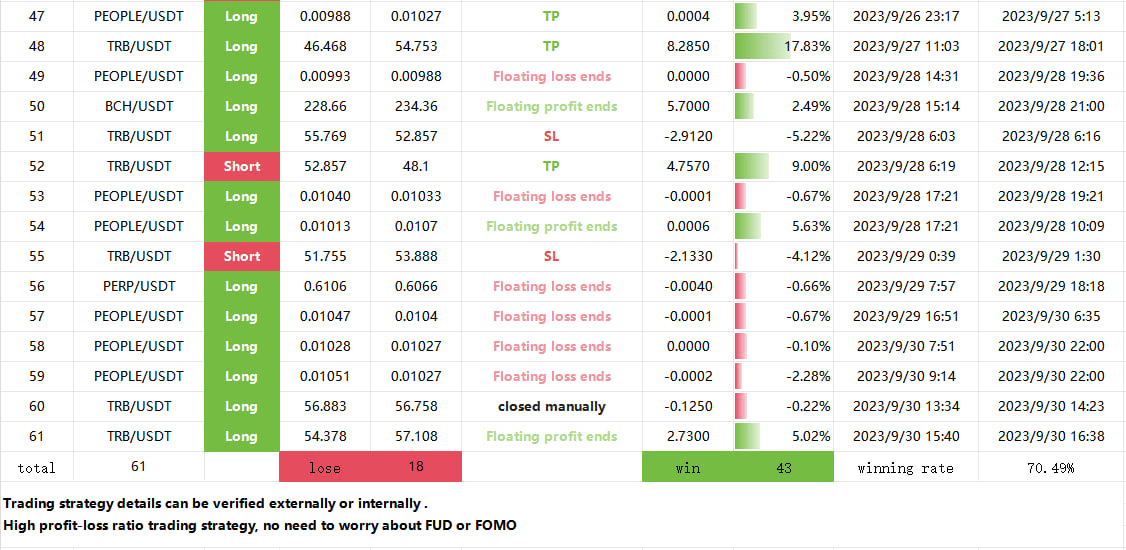Click the BCH/USDT pair cell
The width and height of the screenshot is (1126, 550).
click(x=139, y=106)
